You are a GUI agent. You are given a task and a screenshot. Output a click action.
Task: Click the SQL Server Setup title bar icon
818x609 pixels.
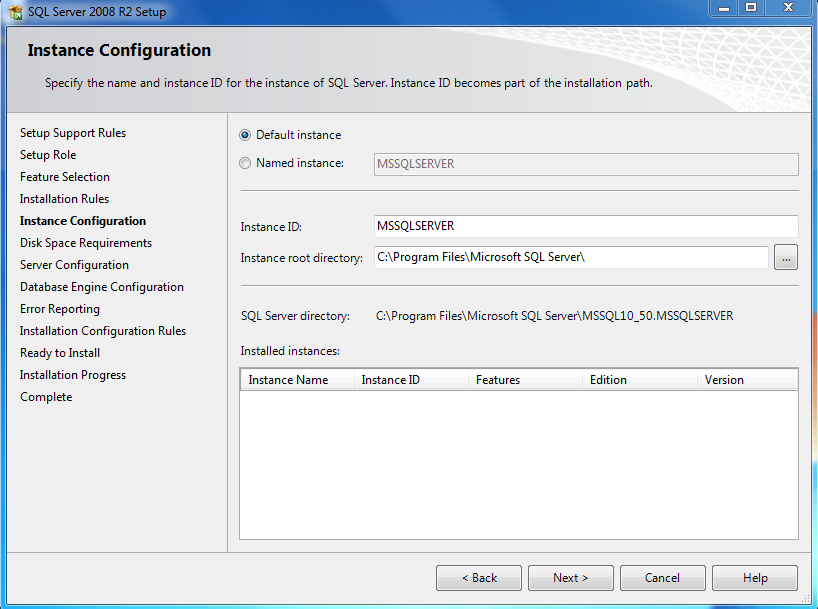(x=16, y=11)
